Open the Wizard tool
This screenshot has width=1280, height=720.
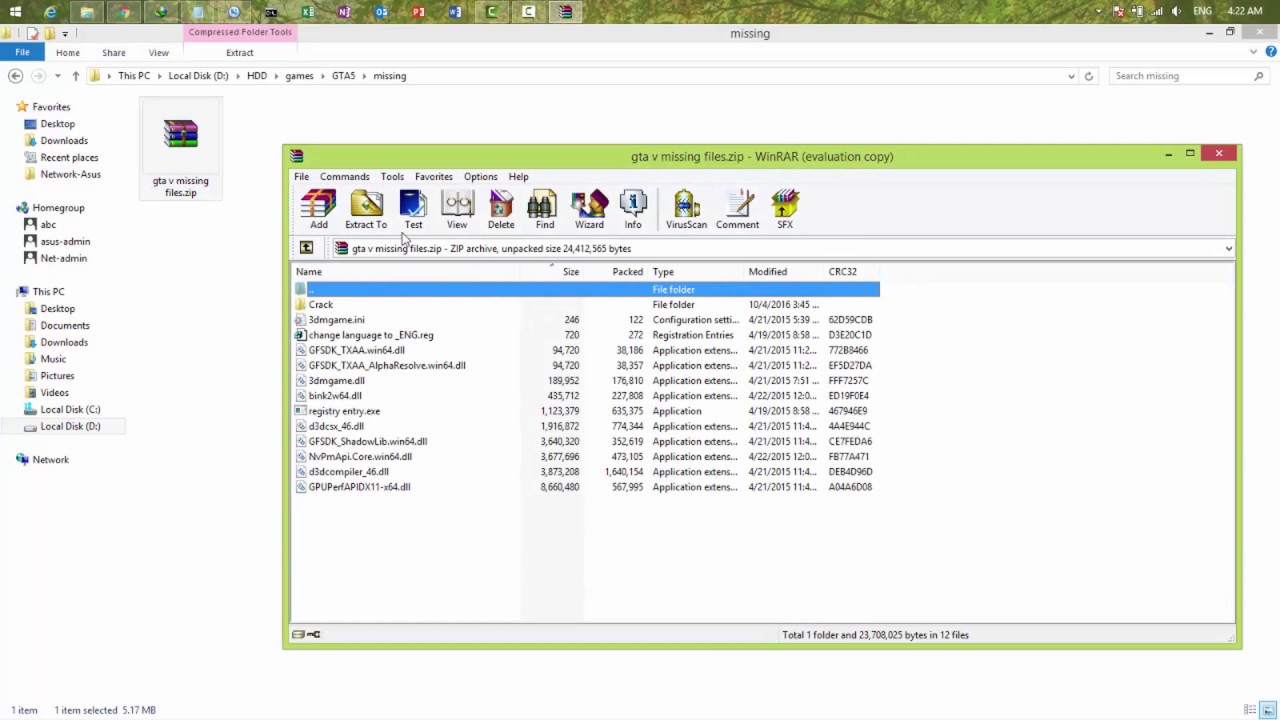[589, 209]
